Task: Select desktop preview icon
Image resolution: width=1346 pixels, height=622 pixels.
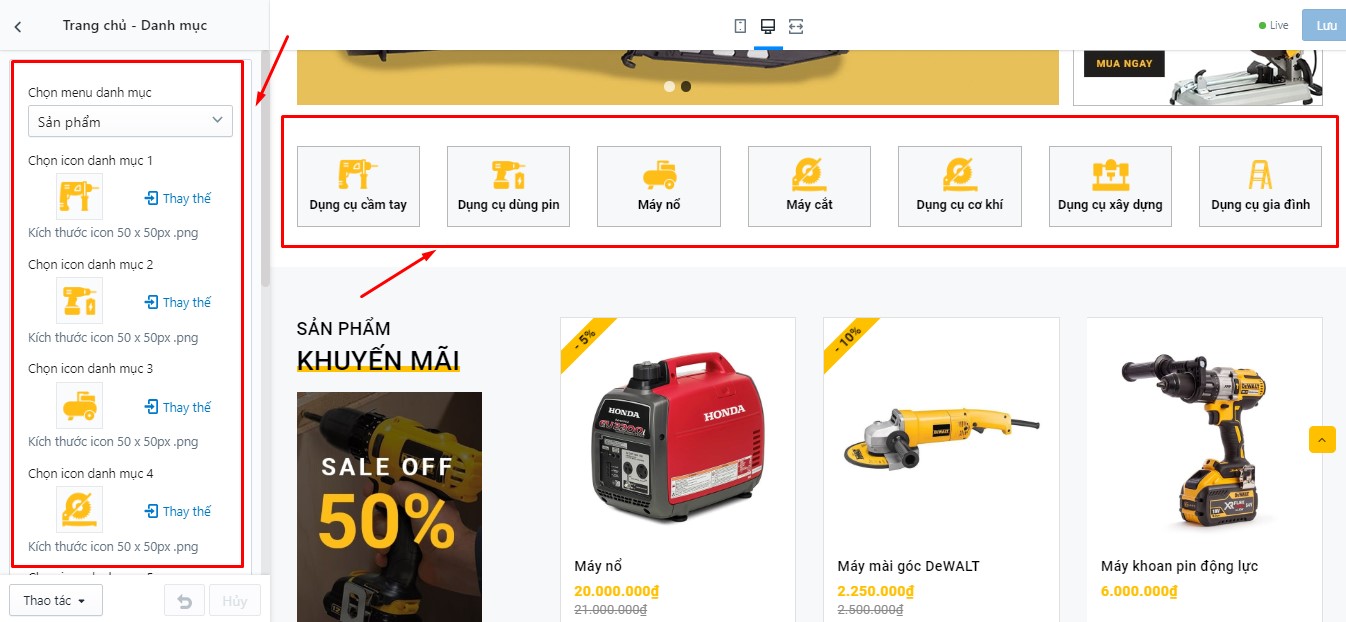Action: 768,26
